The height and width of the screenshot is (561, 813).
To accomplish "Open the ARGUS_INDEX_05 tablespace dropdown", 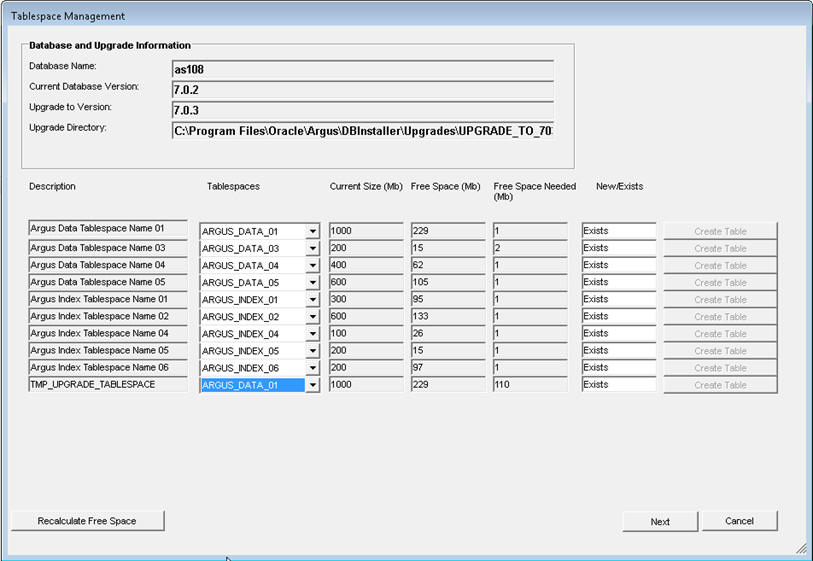I will (313, 351).
